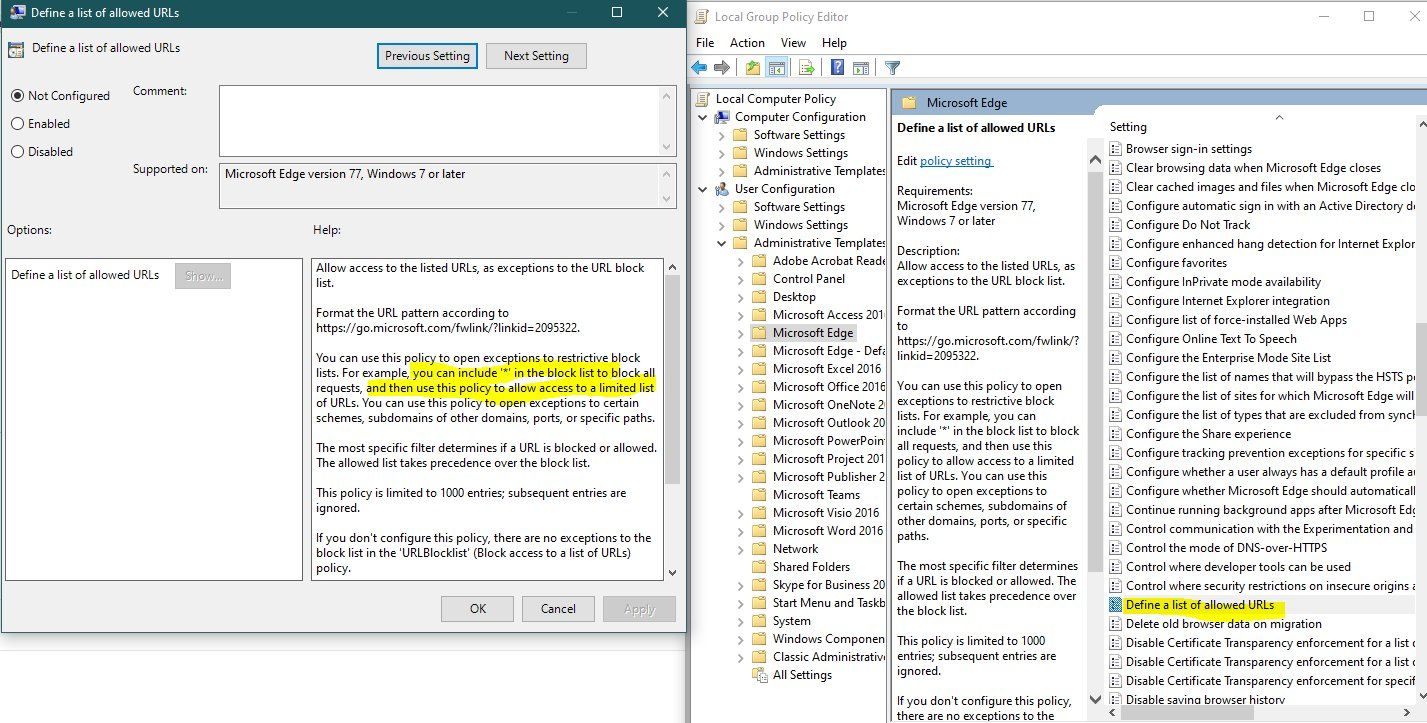Expand the Network tree folder
The image size is (1427, 723).
coord(740,549)
